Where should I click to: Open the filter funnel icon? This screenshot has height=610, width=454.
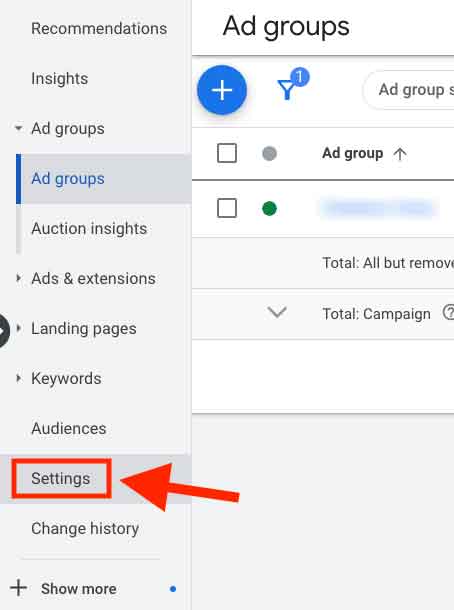pyautogui.click(x=287, y=89)
